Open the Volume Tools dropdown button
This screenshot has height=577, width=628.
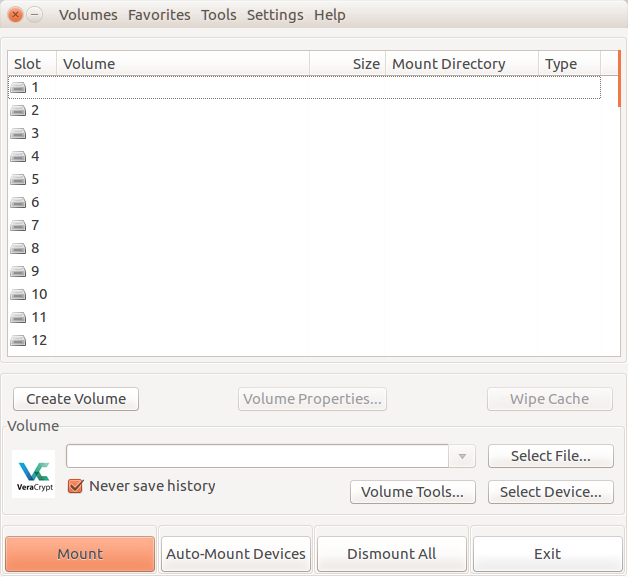click(x=411, y=492)
